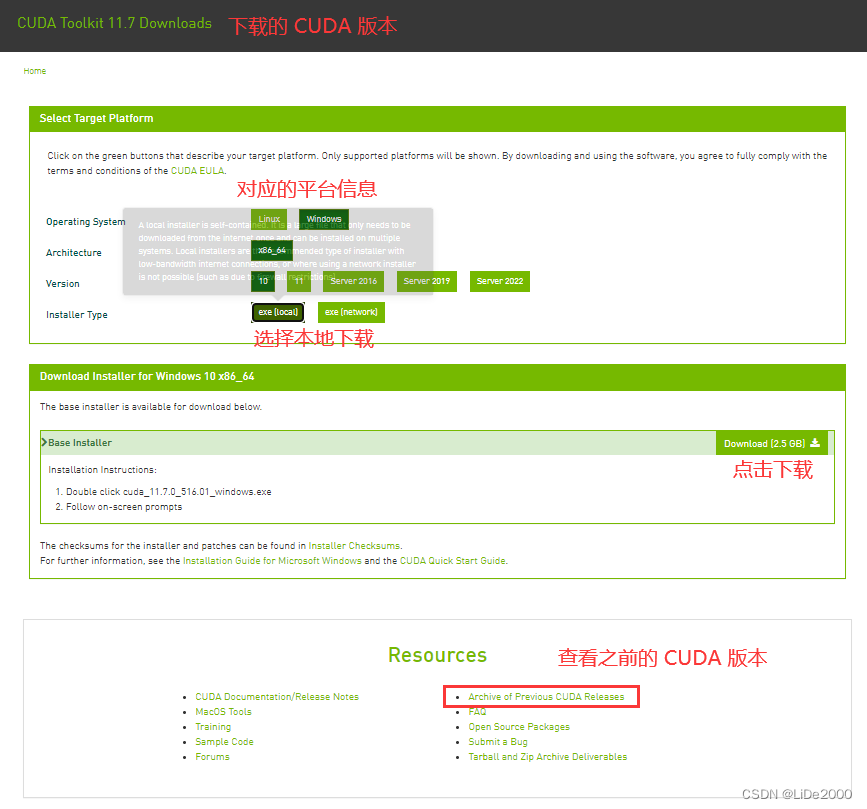Click the Resources heading
The image size is (867, 809).
[x=437, y=655]
